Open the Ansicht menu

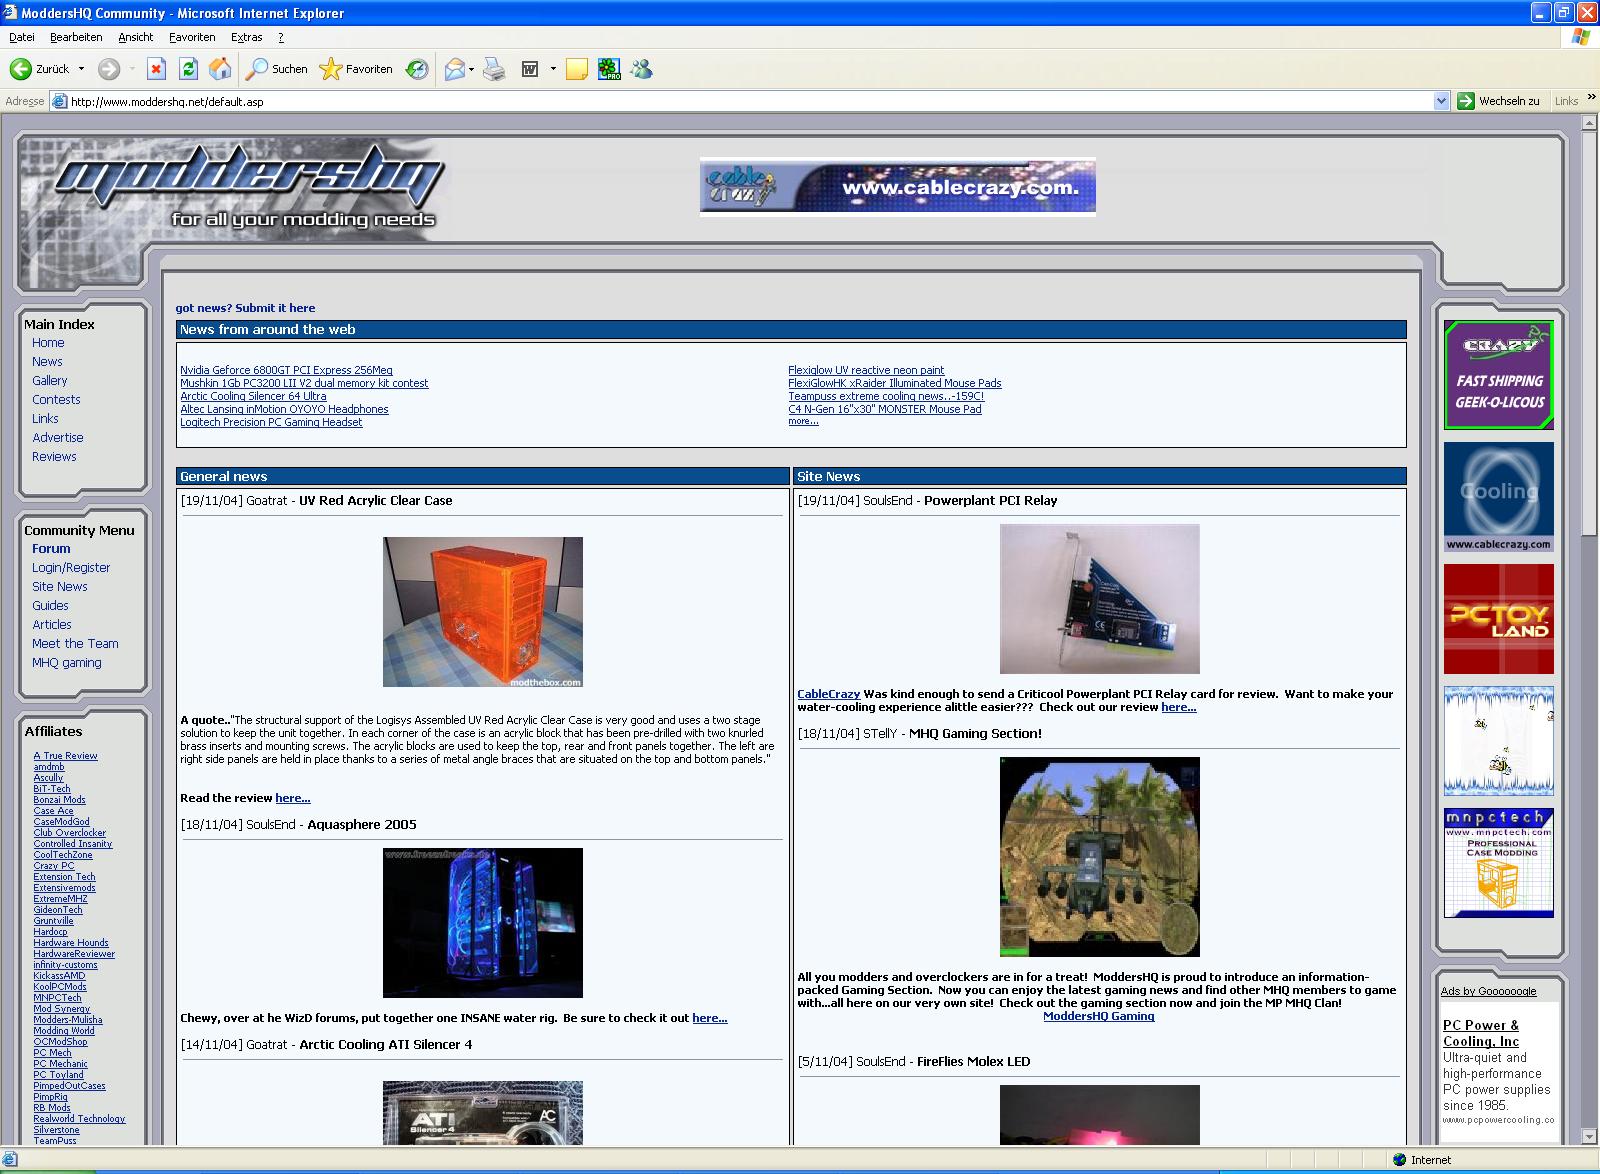tap(135, 37)
